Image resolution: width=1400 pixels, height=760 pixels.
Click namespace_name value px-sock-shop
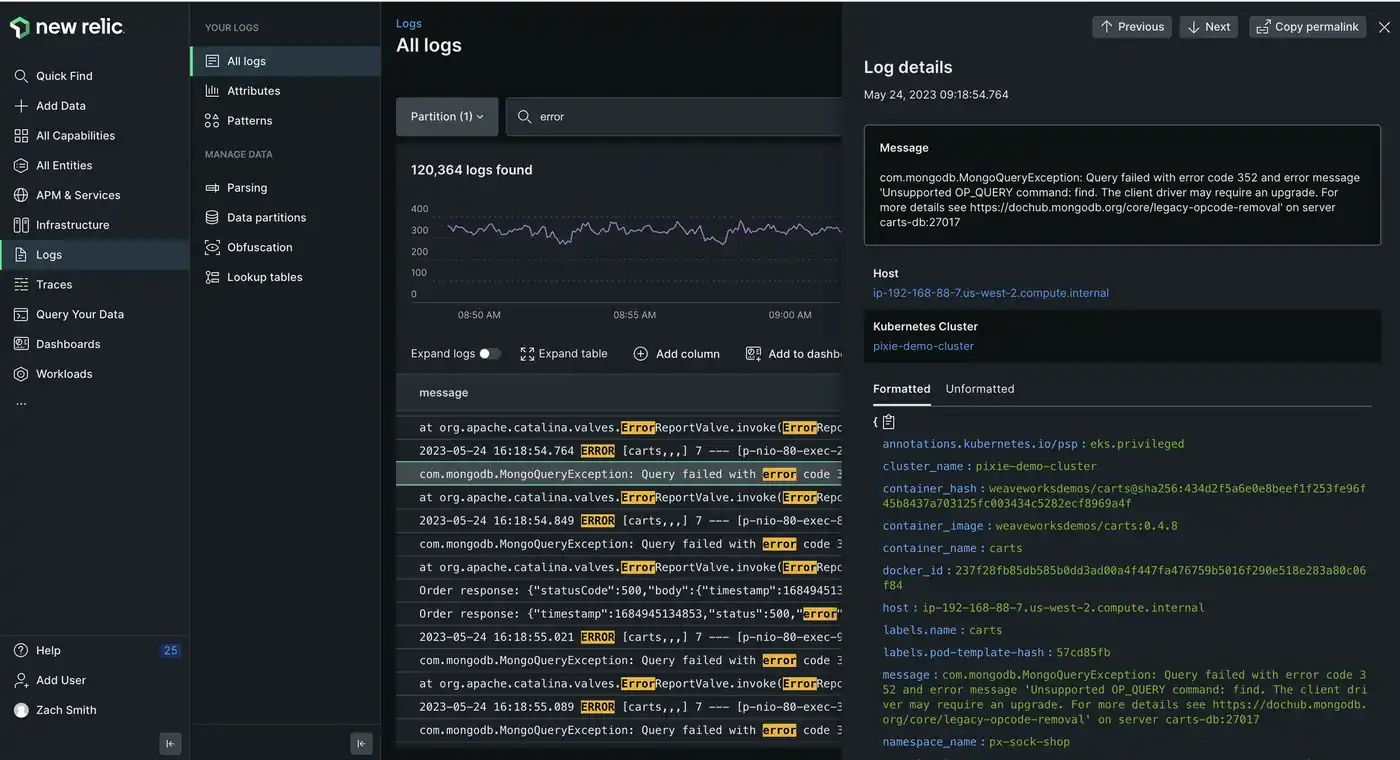1029,742
